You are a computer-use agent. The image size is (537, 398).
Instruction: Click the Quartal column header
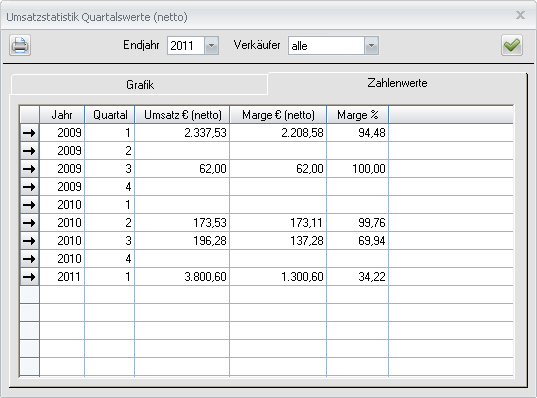pos(110,115)
